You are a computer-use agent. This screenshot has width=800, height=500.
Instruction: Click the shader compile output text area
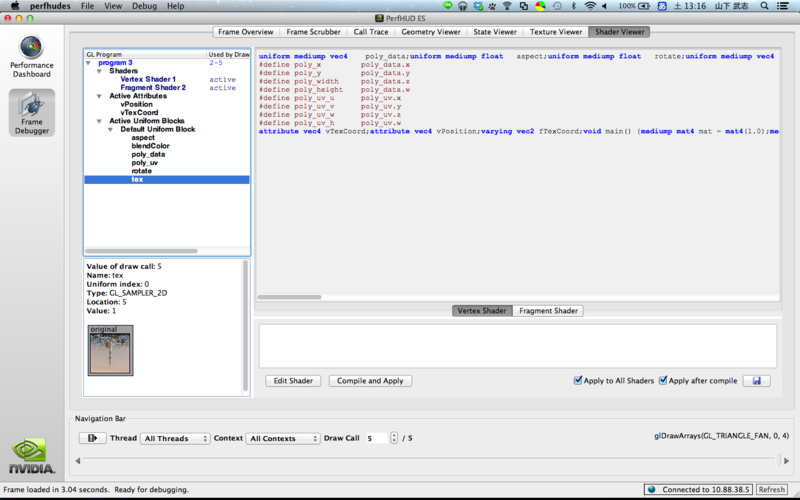click(x=518, y=346)
